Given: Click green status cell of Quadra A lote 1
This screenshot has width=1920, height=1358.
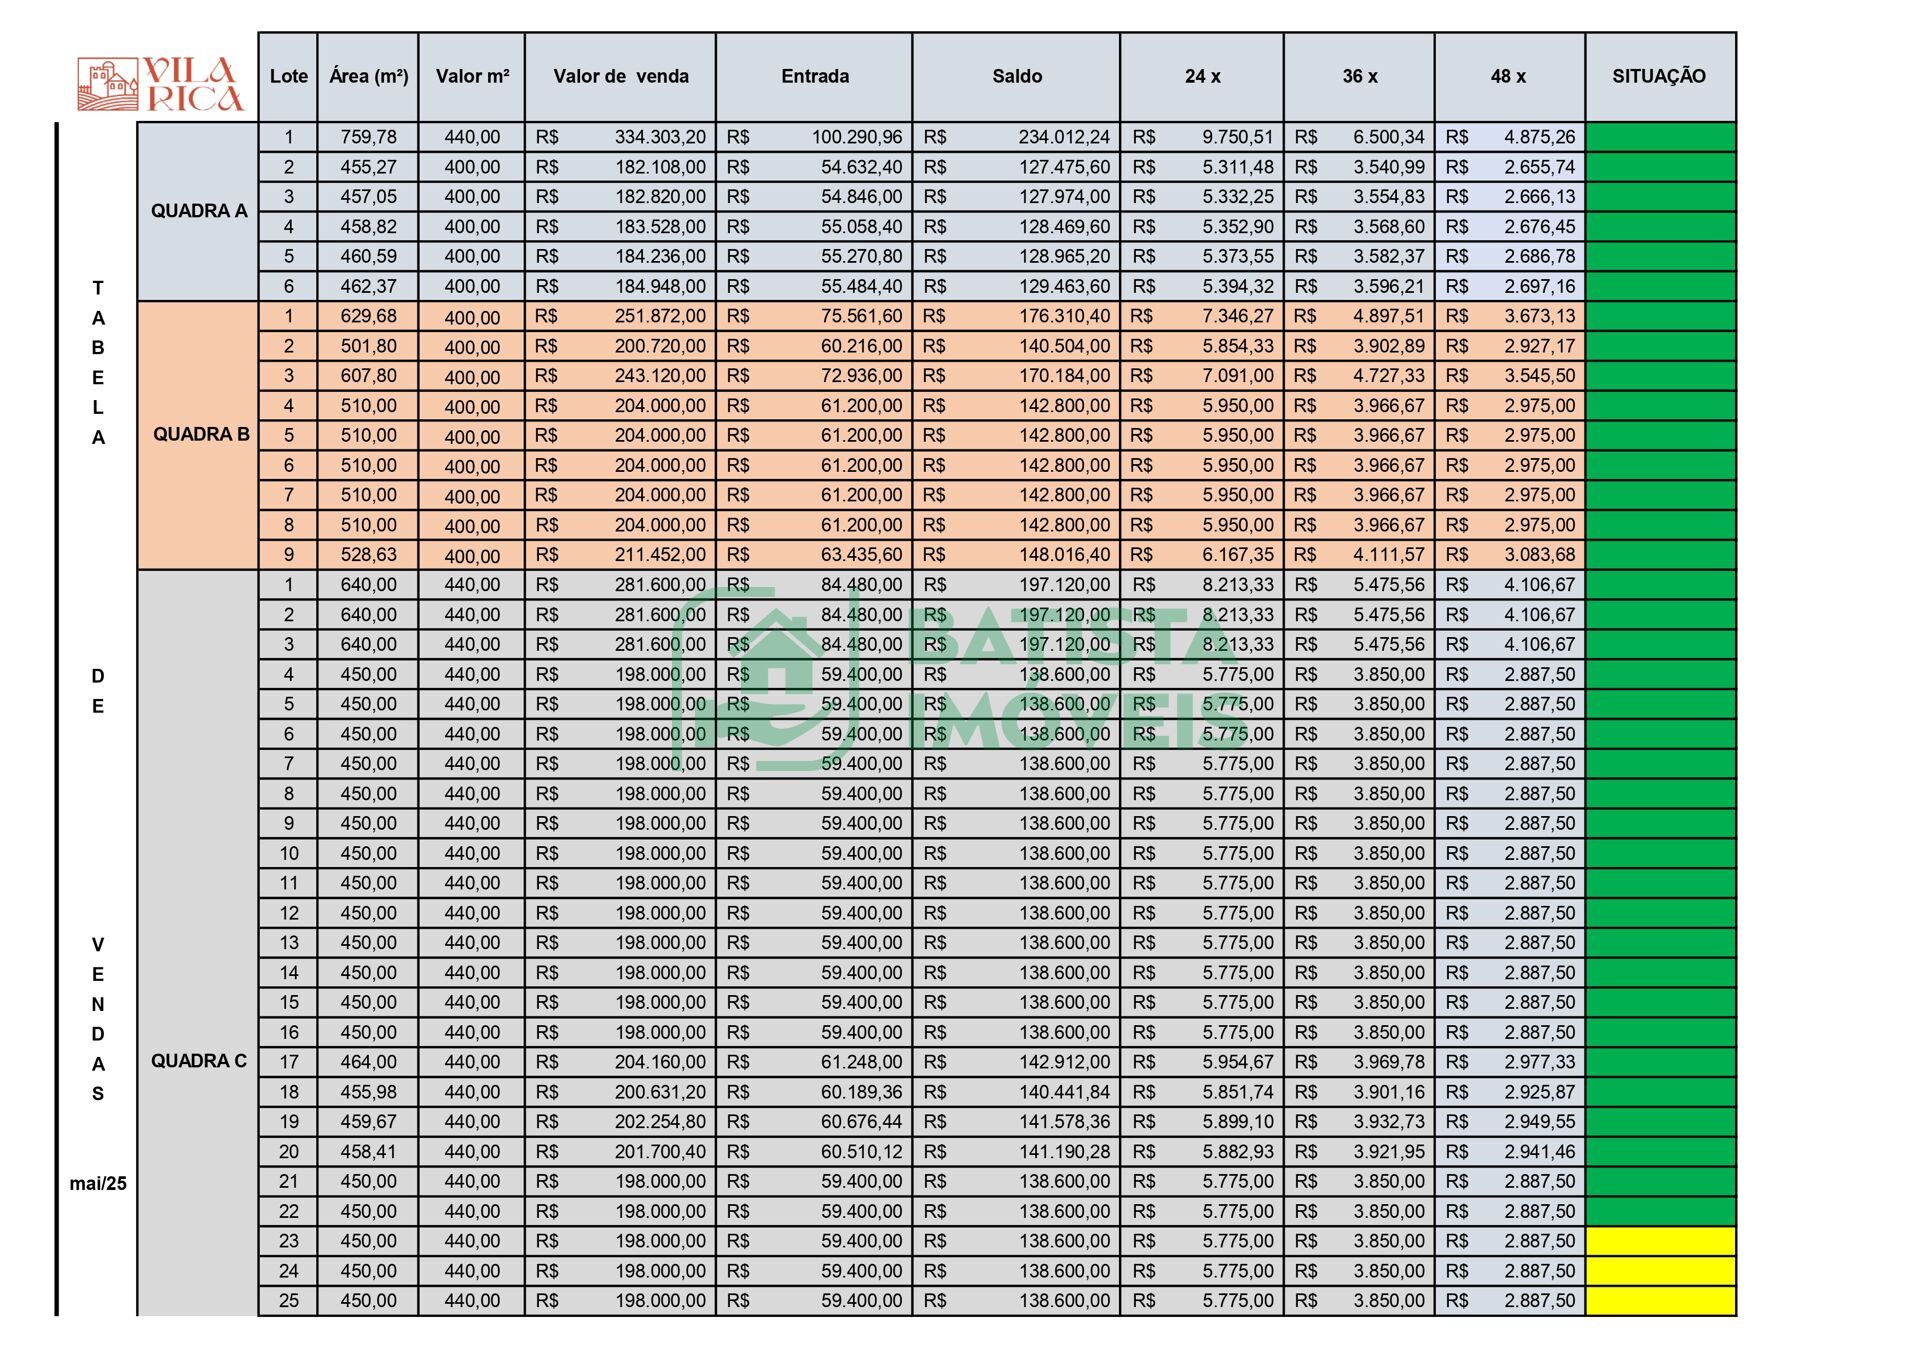Looking at the screenshot, I should 1660,137.
